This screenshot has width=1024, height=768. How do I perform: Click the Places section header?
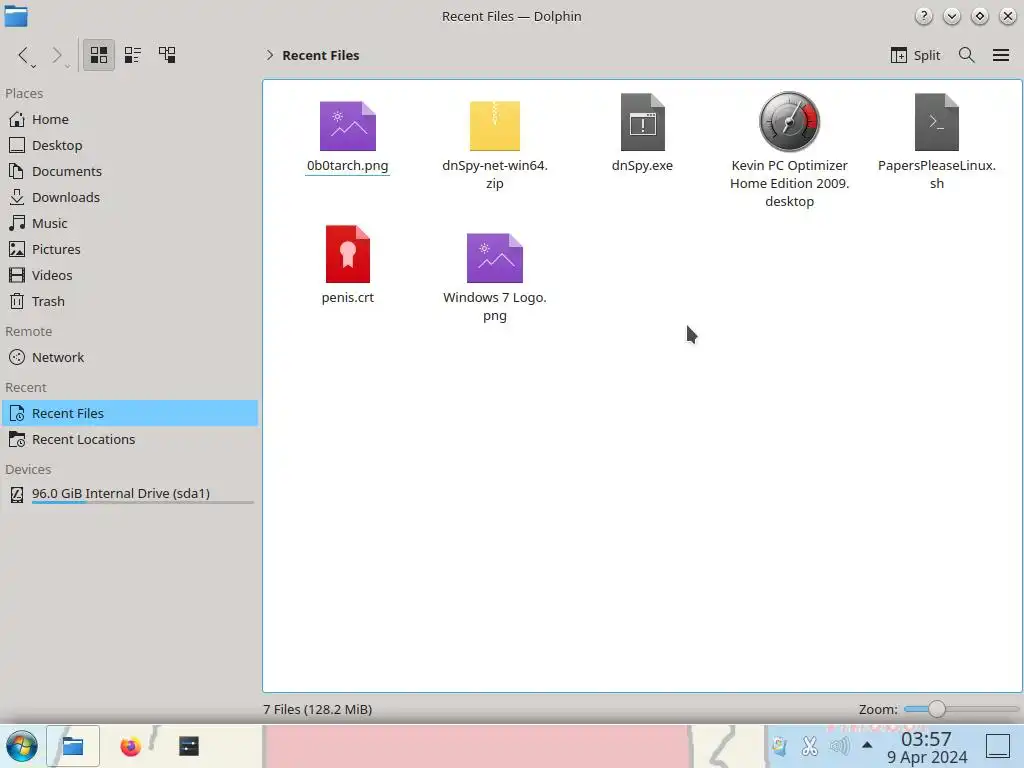pos(24,93)
